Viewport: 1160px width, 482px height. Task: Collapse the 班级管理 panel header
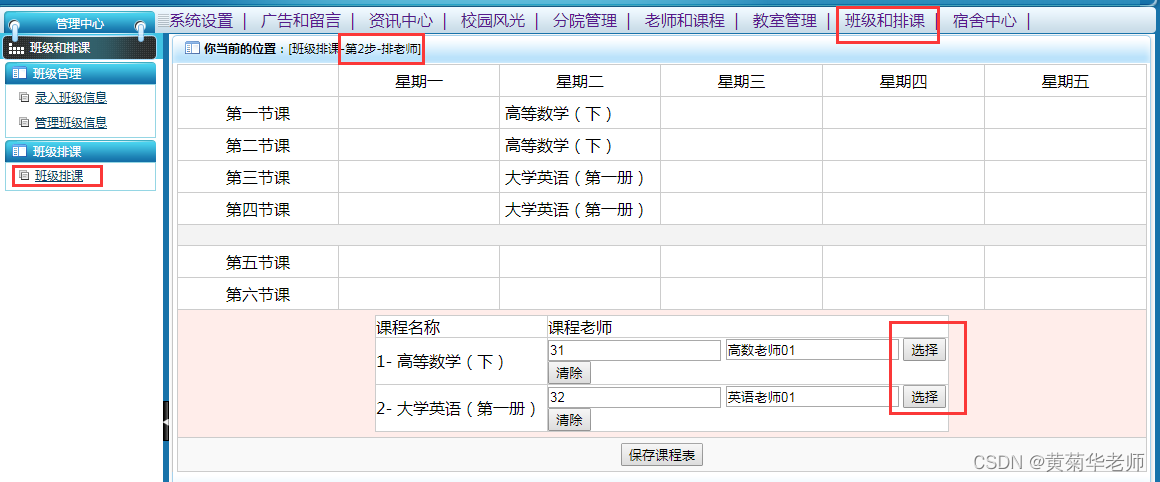click(80, 73)
